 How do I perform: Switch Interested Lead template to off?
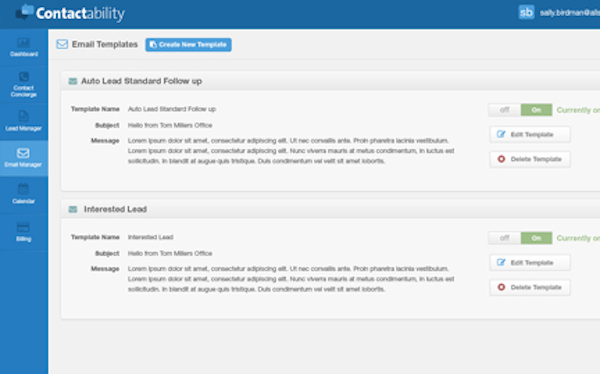[504, 238]
